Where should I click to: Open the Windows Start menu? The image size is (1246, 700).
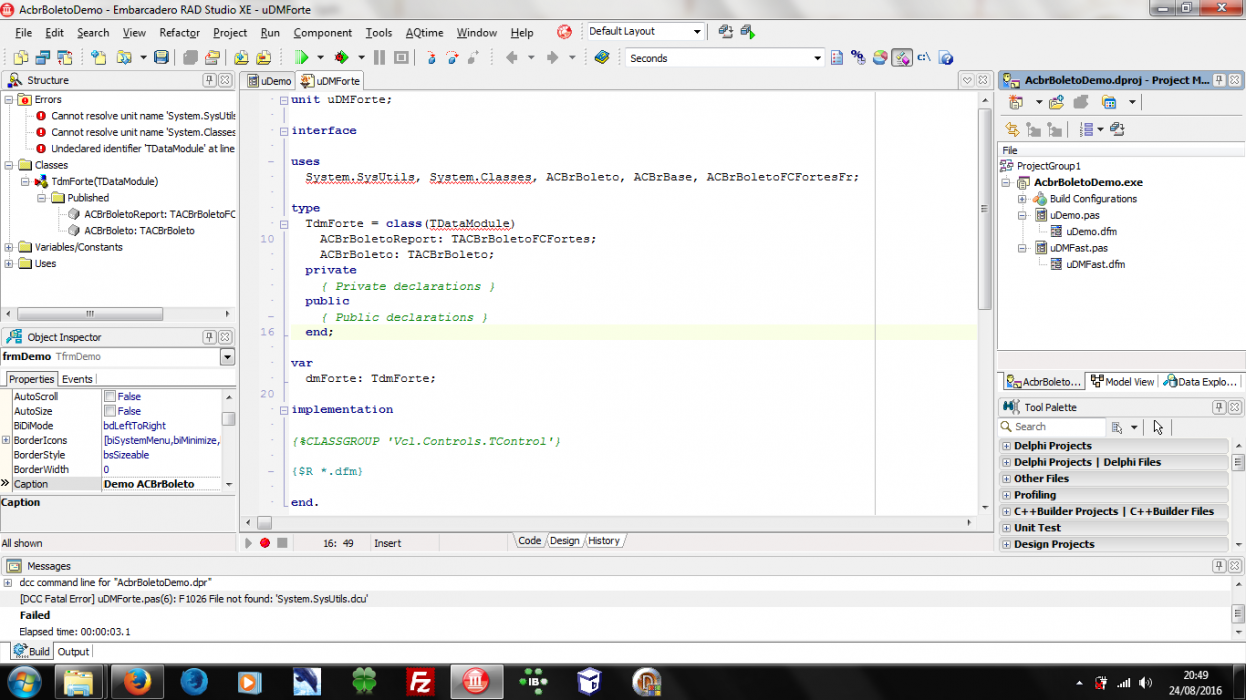tap(23, 682)
